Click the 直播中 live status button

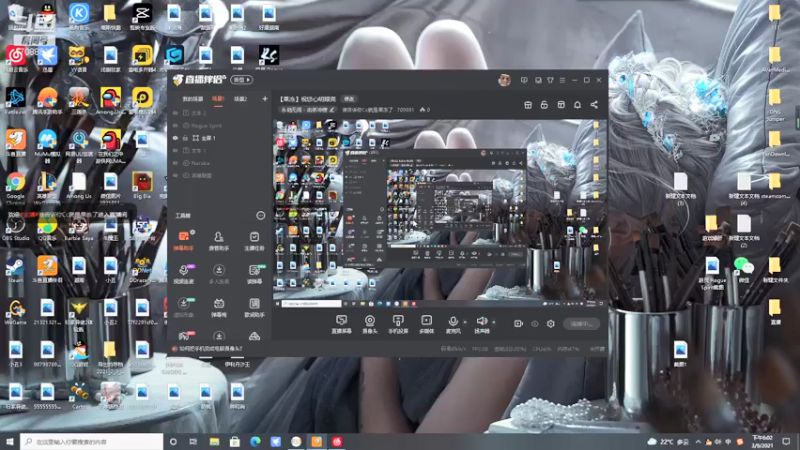tap(582, 323)
